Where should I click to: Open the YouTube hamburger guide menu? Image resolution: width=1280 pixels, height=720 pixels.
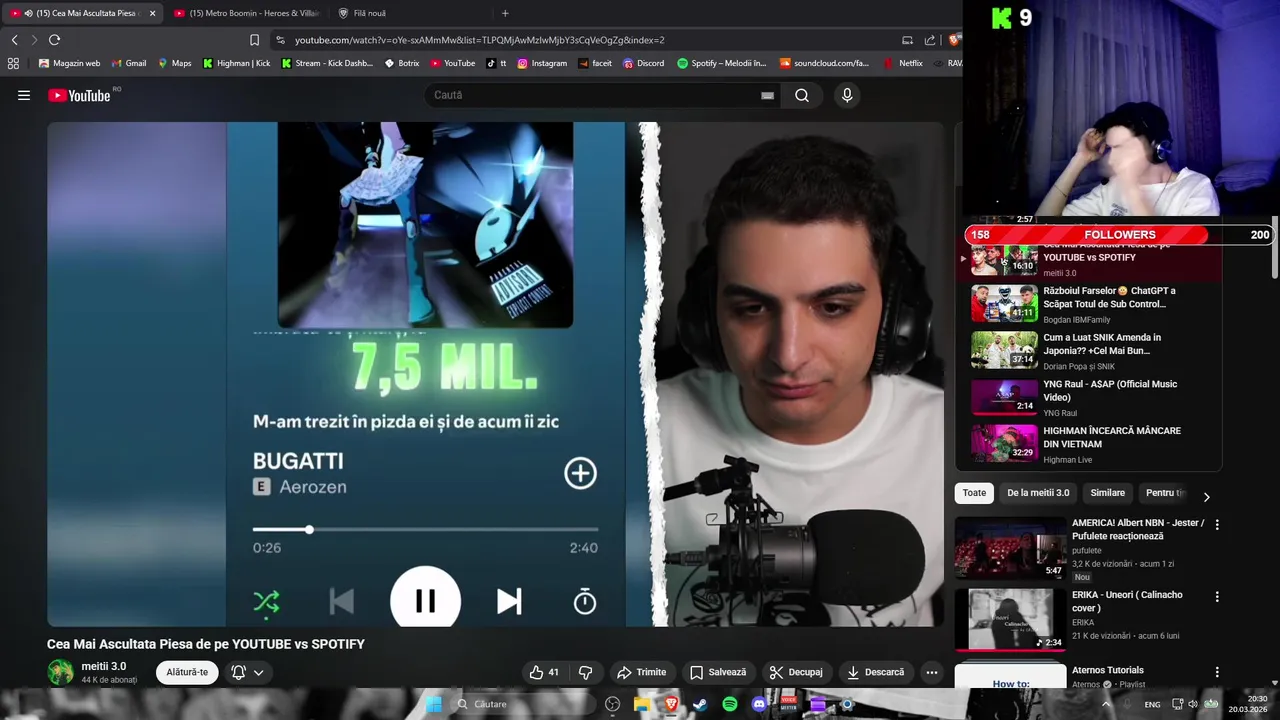[x=24, y=95]
